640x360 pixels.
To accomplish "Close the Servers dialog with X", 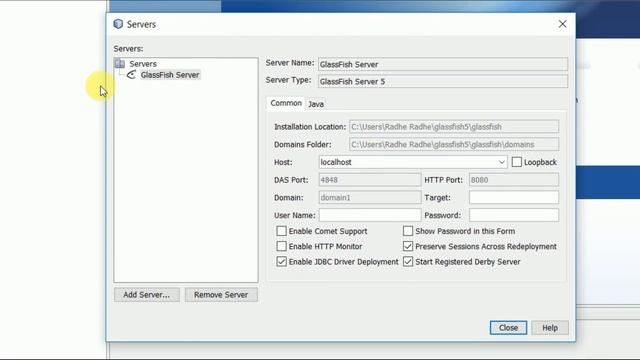I will [x=562, y=24].
